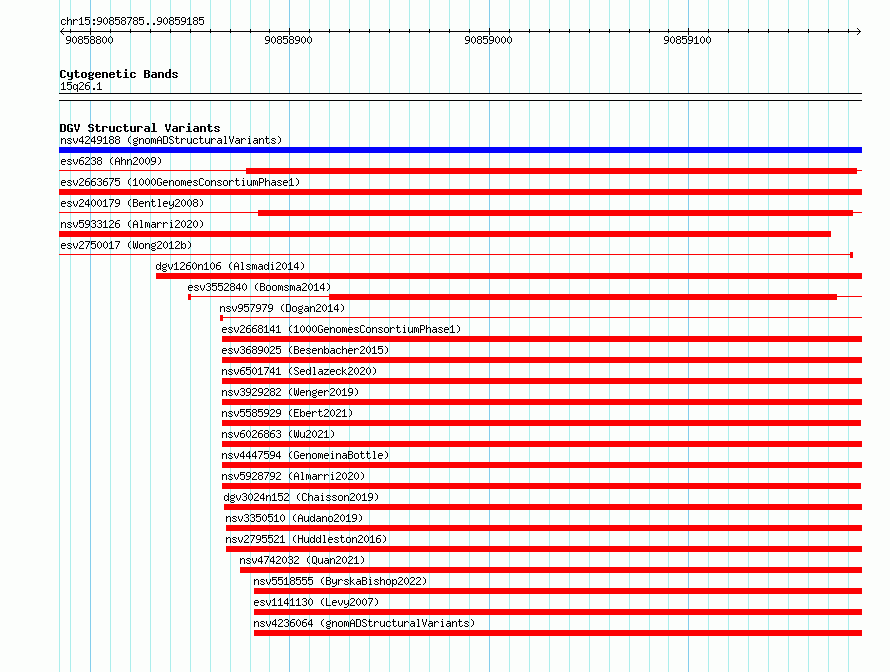Click the red bar under nsv5933126
Screen dimensions: 890x672
coord(445,234)
